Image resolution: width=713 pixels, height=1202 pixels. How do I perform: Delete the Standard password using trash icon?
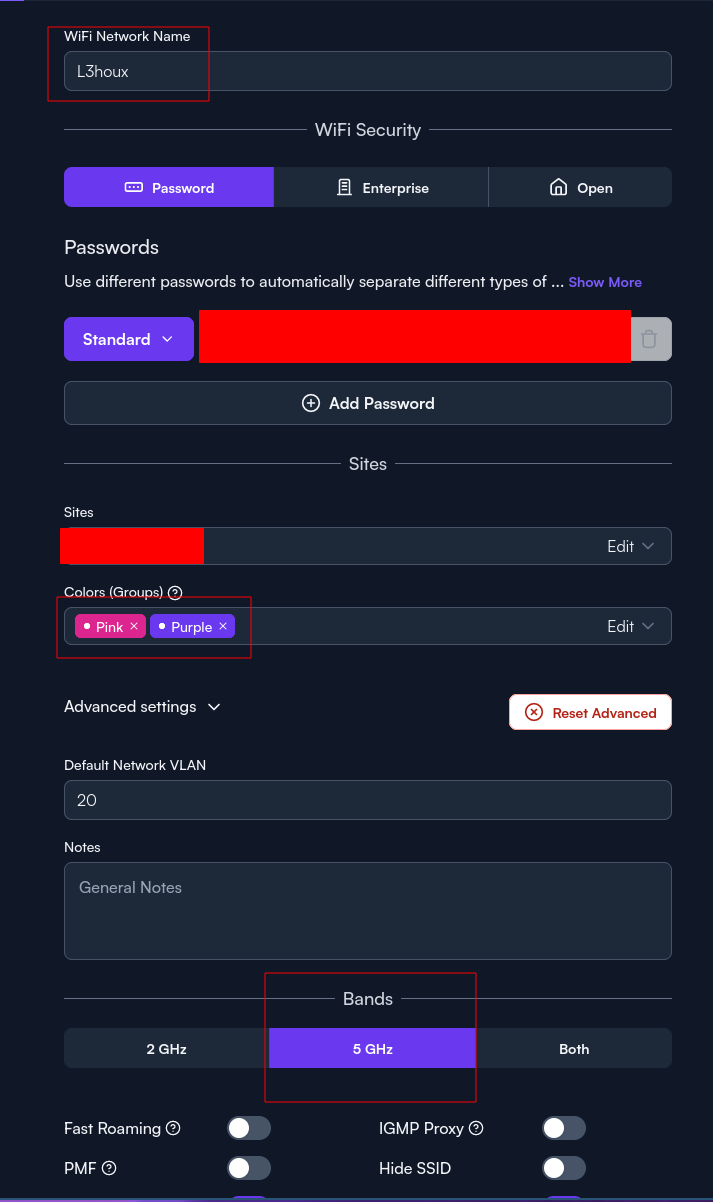(649, 339)
